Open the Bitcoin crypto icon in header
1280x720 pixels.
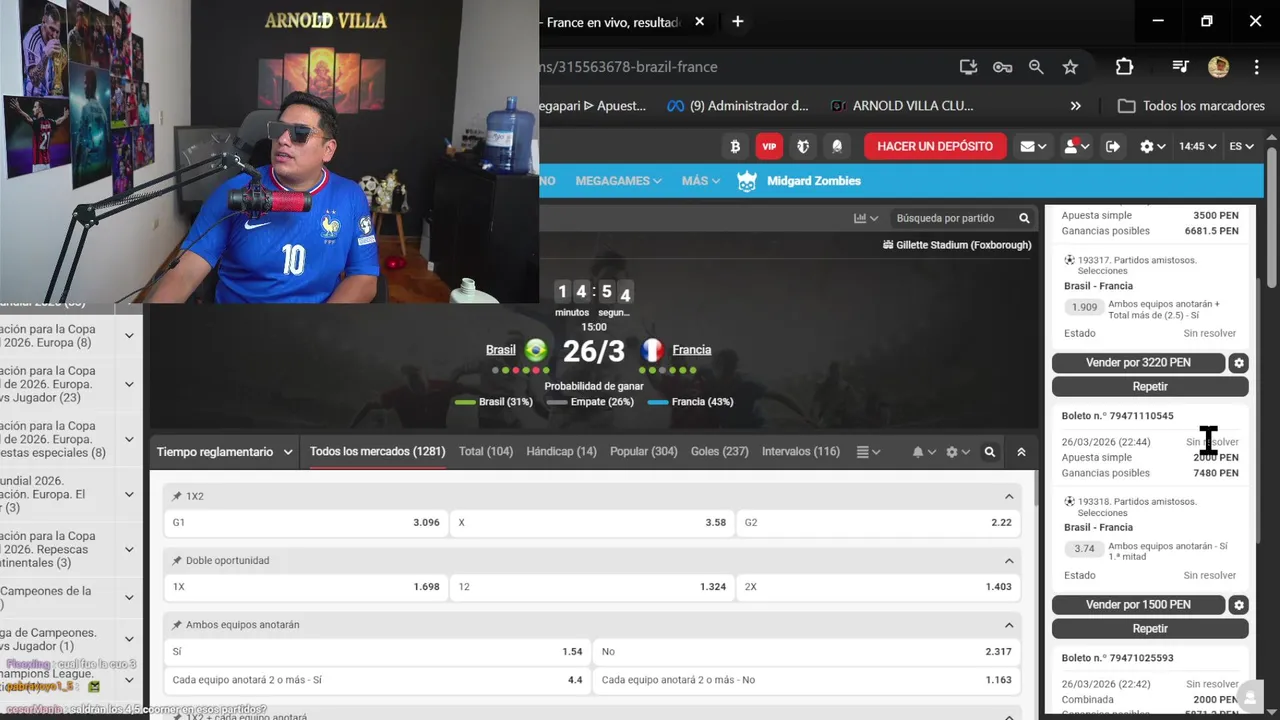(735, 146)
